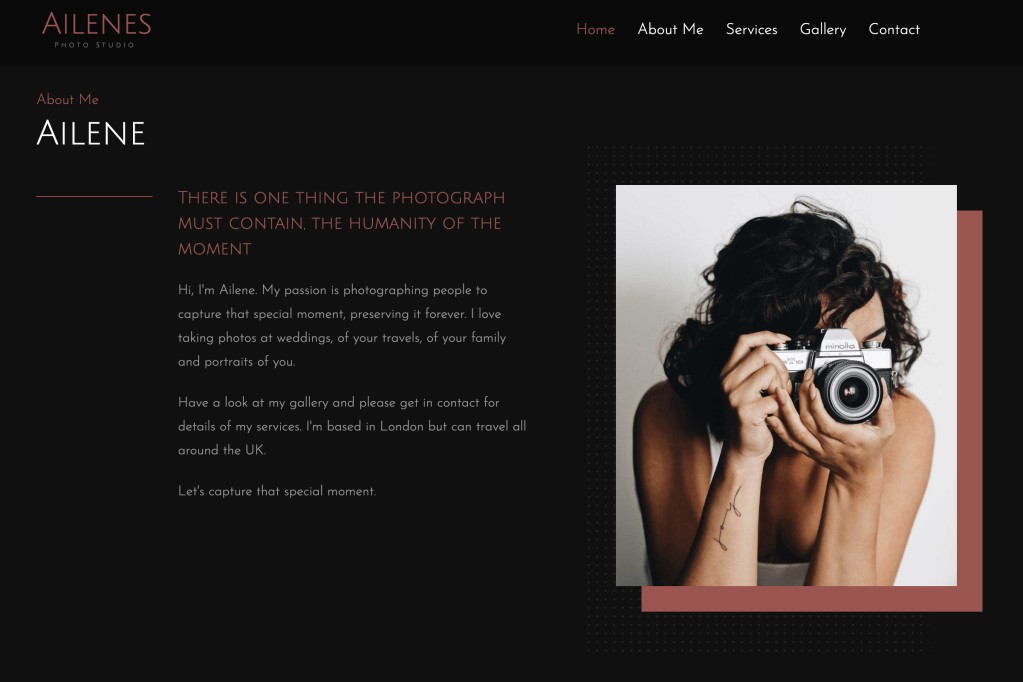Click the About Me section label
Screen dimensions: 1023x682
[67, 99]
